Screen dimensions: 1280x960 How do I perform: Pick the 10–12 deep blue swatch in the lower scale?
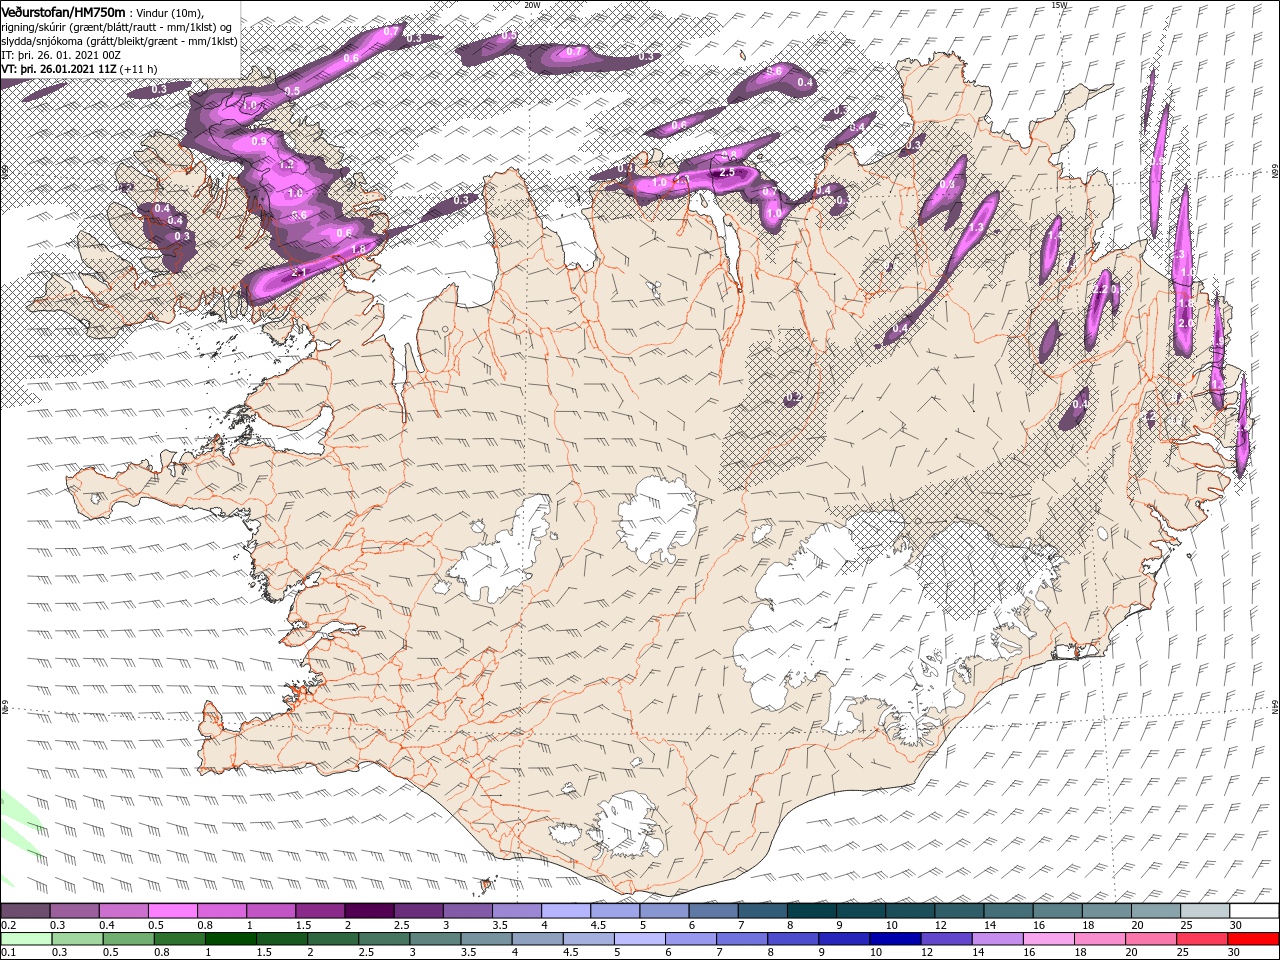click(x=895, y=939)
